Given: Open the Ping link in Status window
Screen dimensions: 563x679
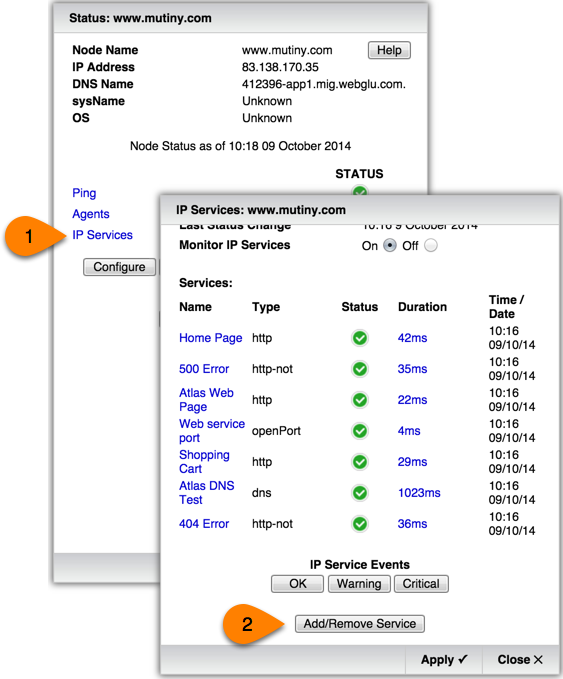Looking at the screenshot, I should coord(84,193).
